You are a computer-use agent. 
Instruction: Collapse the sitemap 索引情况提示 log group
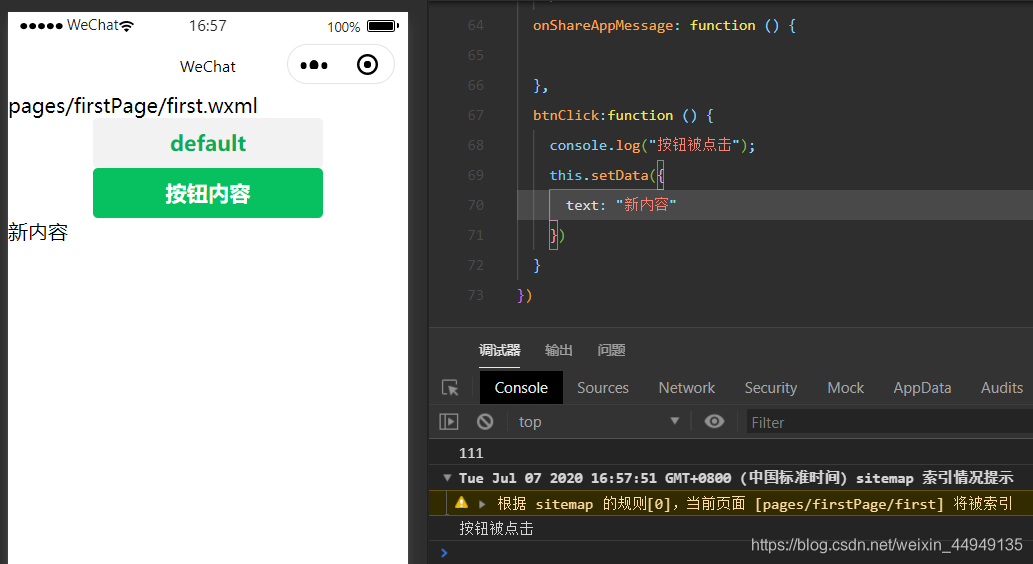coord(447,478)
